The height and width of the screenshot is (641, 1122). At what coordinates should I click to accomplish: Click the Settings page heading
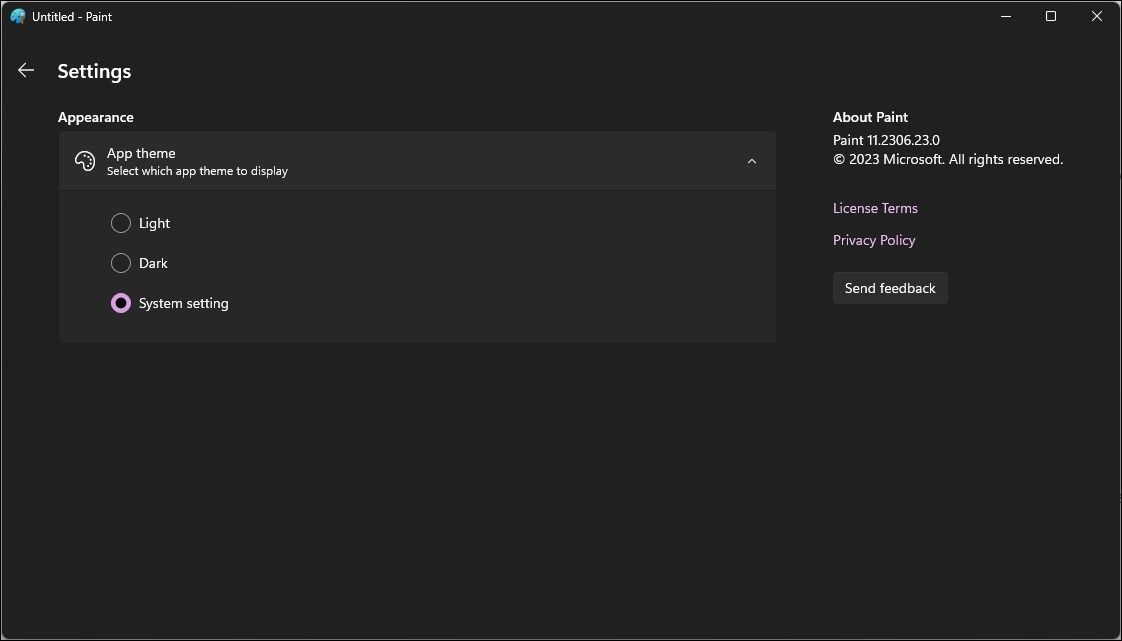click(x=94, y=71)
